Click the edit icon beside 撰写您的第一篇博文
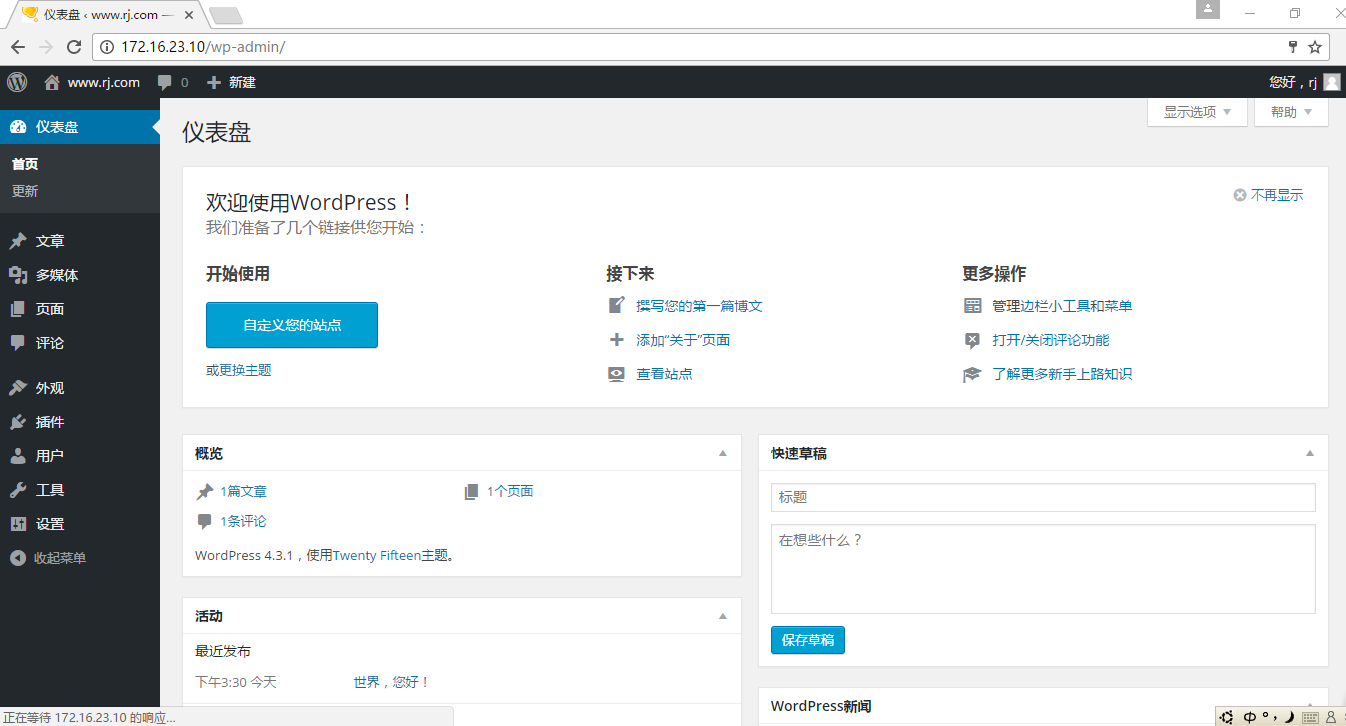 616,306
